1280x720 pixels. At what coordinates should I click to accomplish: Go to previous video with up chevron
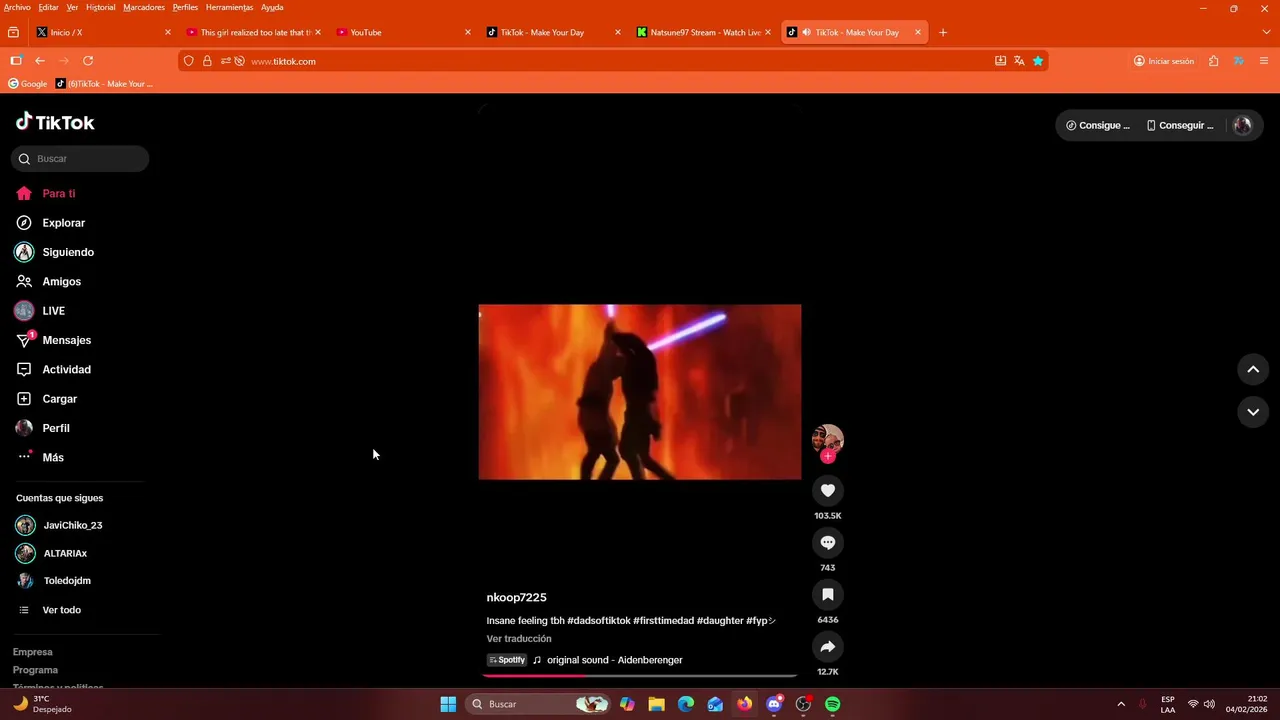tap(1253, 369)
